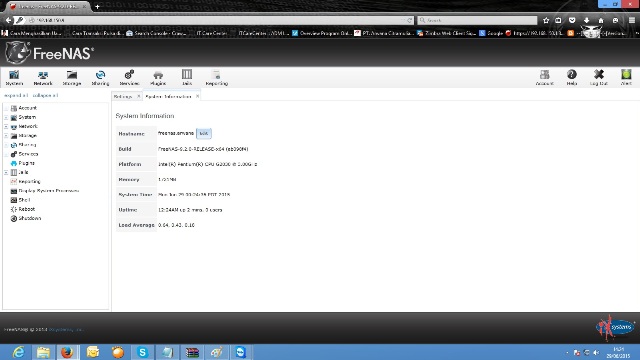Click the browser search field
The width and height of the screenshot is (640, 360).
[478, 20]
